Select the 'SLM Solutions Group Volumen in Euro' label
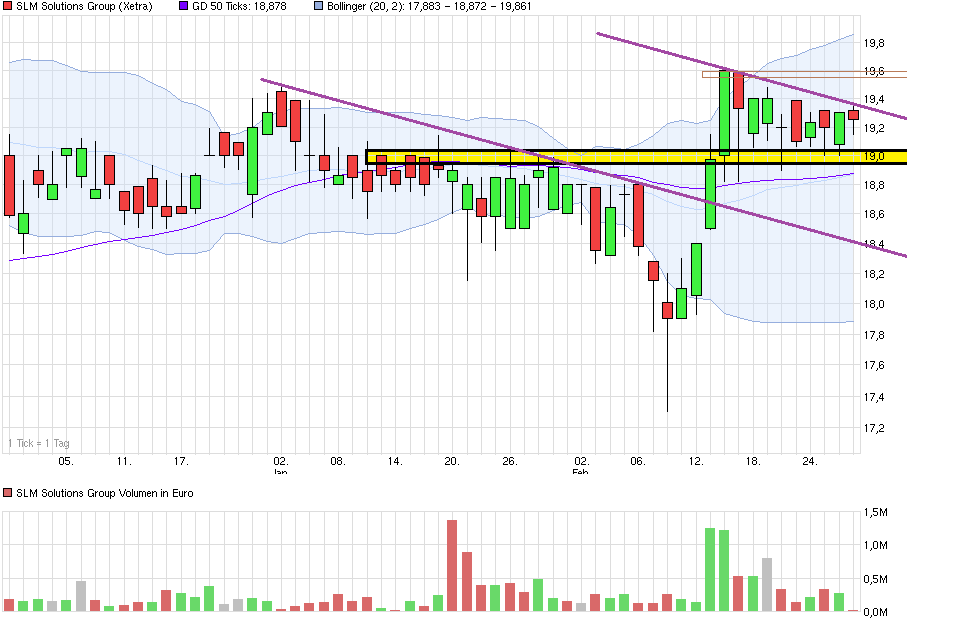Screen dimensions: 977x638 pos(105,493)
